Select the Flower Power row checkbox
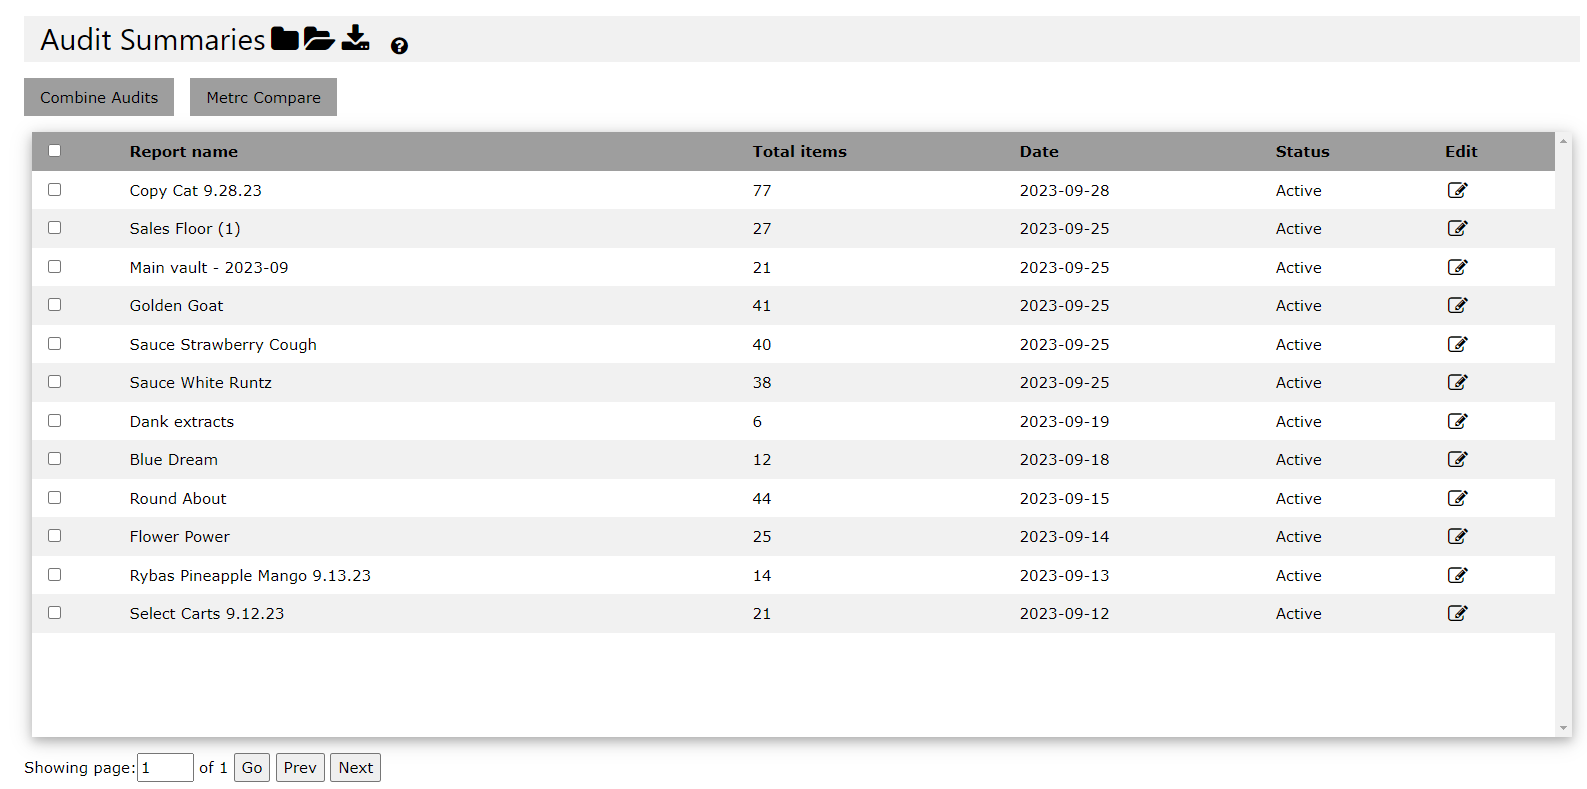This screenshot has height=789, width=1587. [x=55, y=536]
